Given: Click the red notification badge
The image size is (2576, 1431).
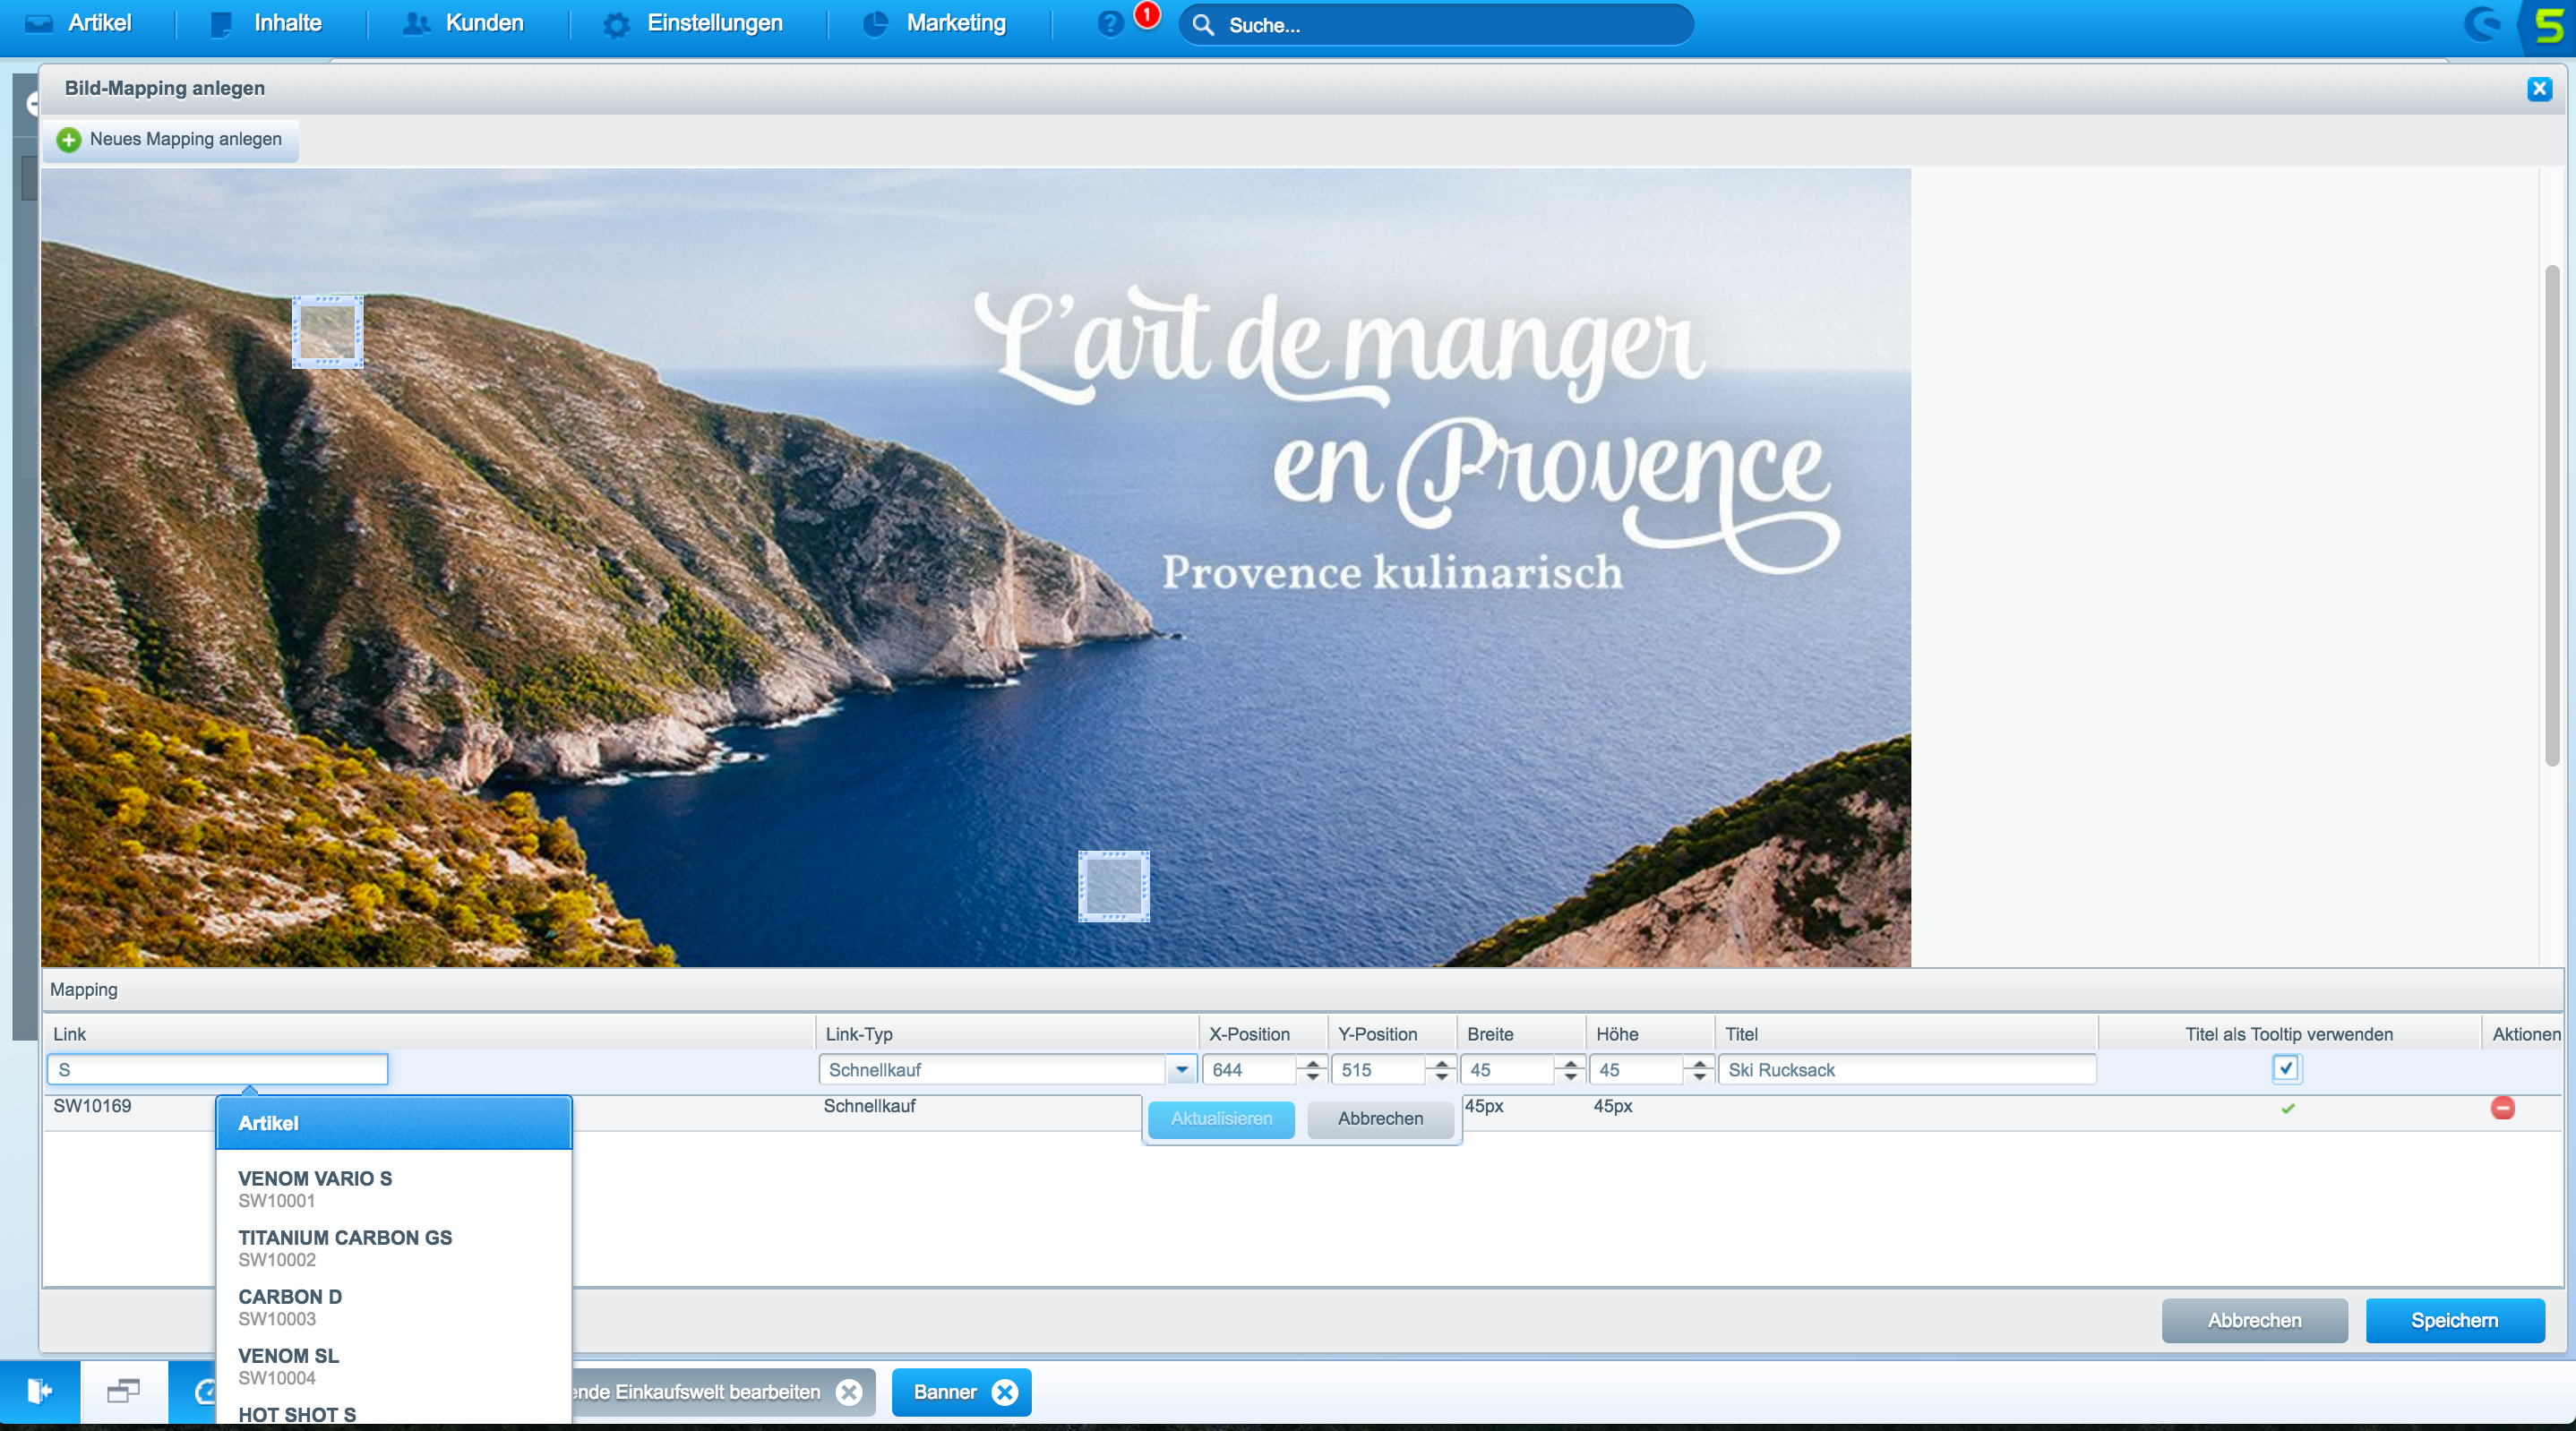Looking at the screenshot, I should (x=1147, y=15).
